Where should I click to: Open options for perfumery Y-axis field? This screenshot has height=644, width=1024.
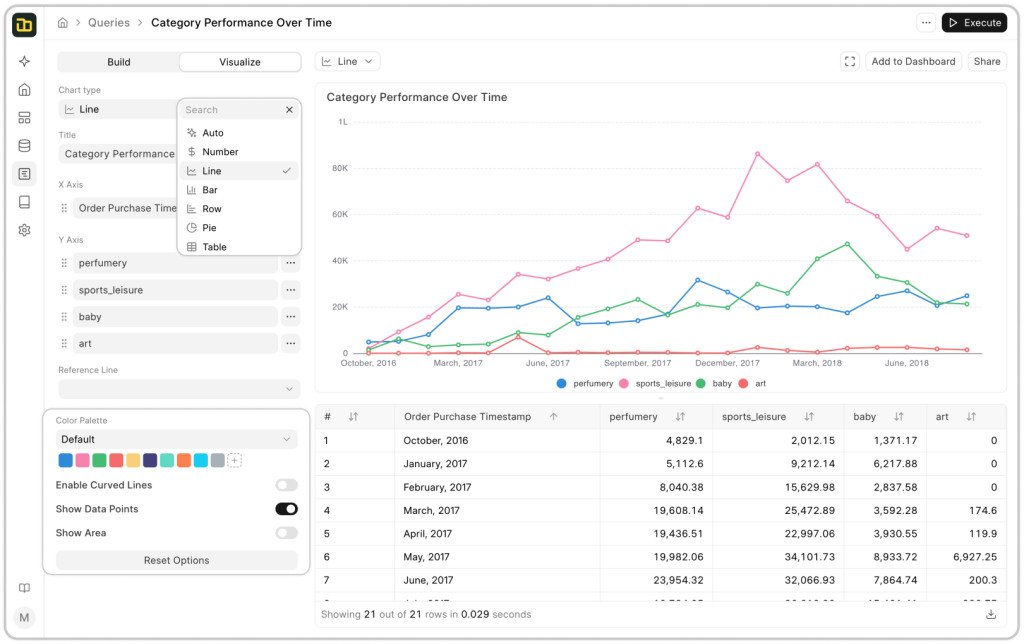coord(291,263)
